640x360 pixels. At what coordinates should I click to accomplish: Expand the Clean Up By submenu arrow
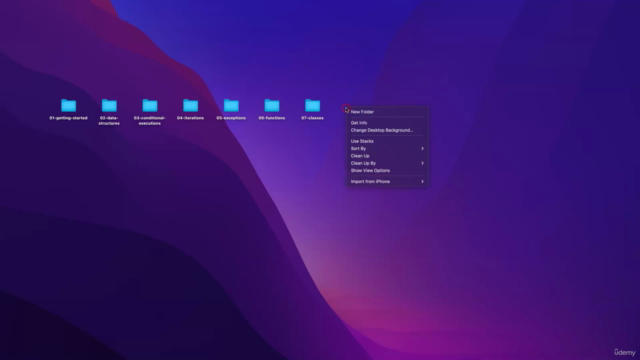click(x=422, y=163)
